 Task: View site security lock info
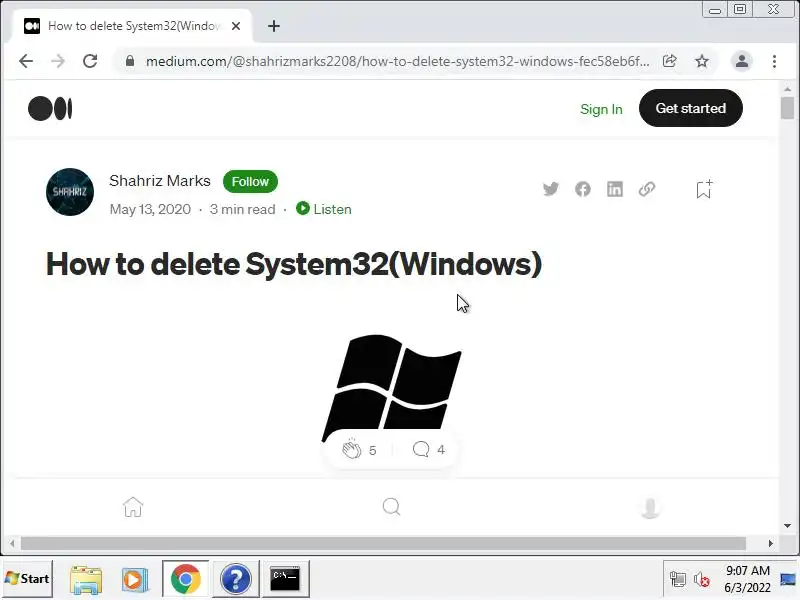[x=130, y=61]
